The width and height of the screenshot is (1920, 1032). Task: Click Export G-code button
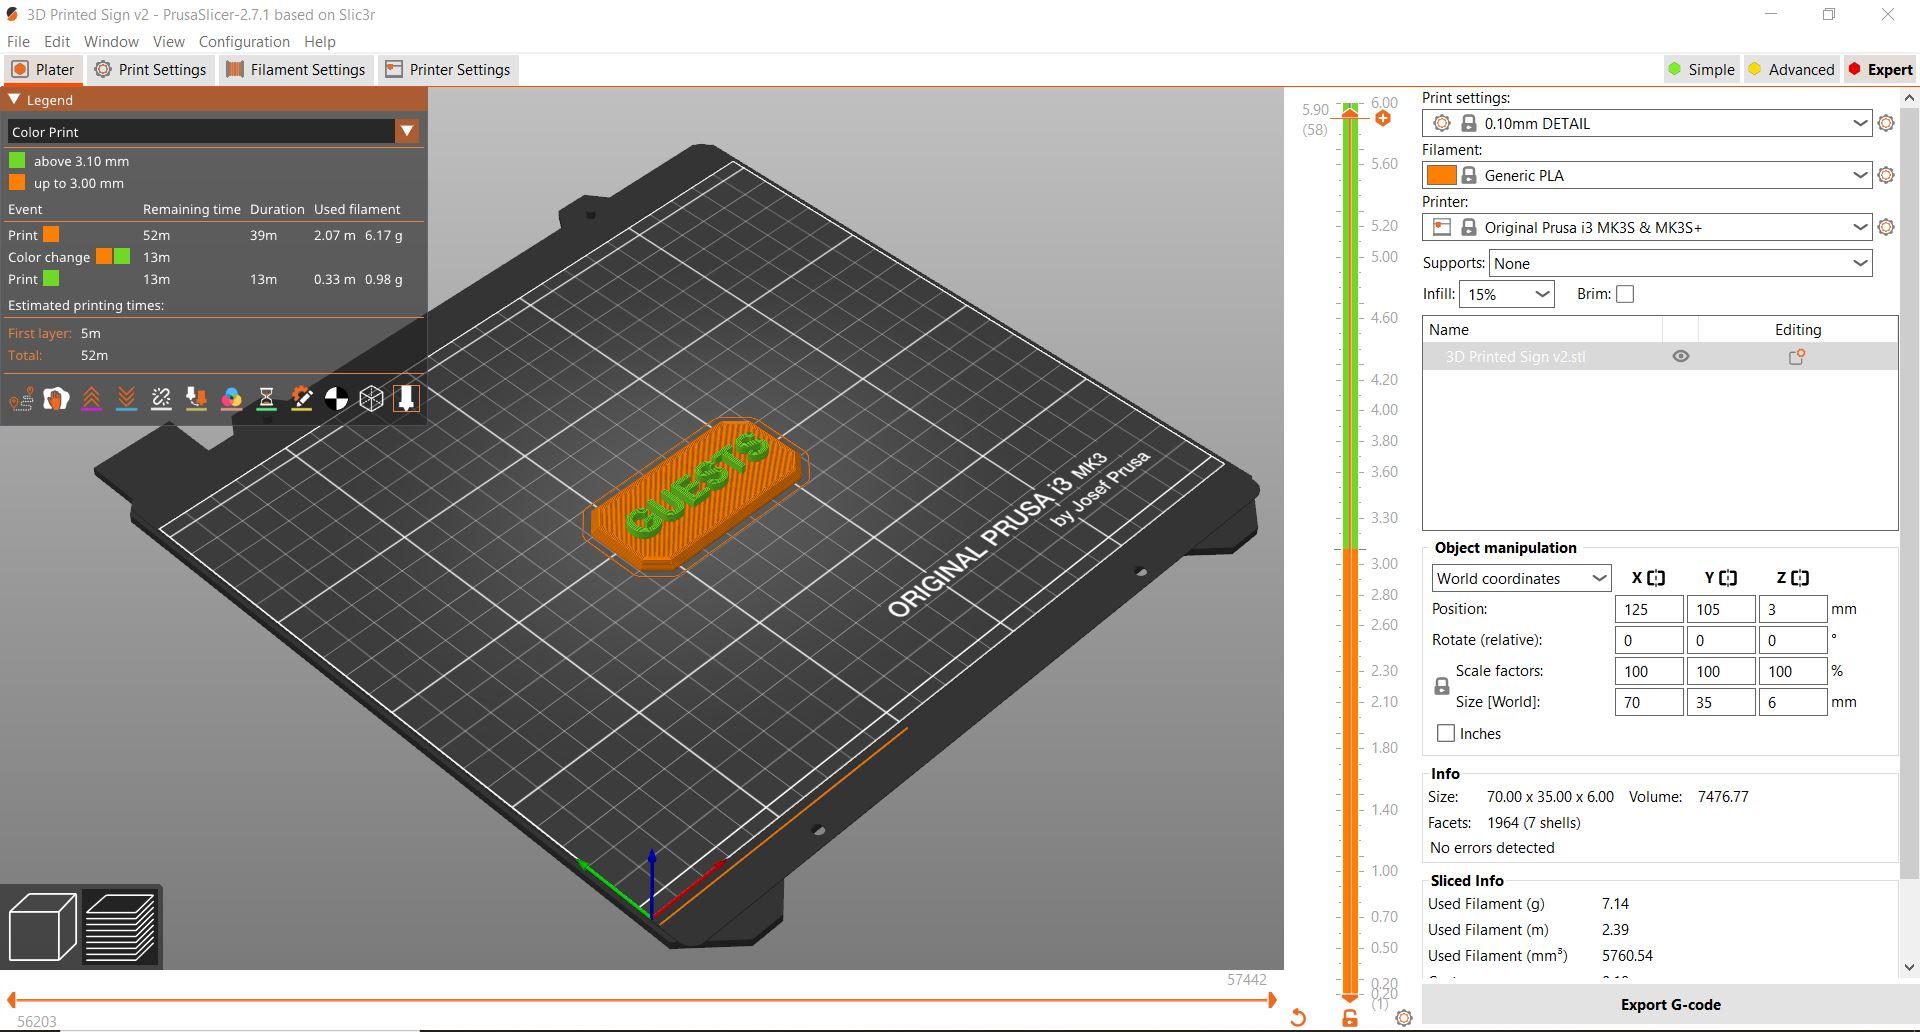1670,1005
